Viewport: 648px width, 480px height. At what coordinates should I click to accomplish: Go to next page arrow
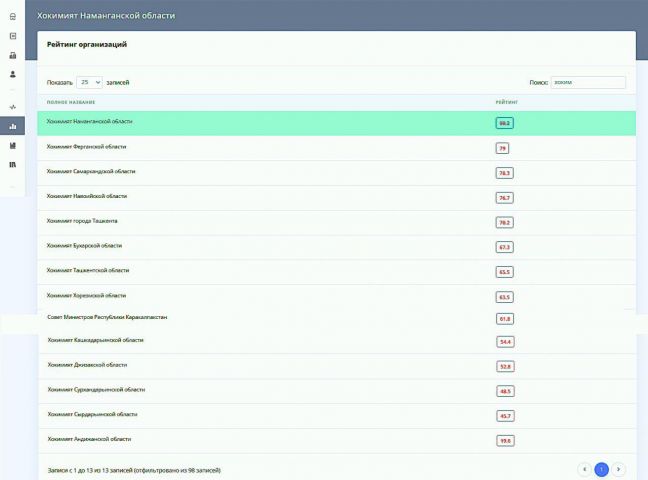pos(619,468)
